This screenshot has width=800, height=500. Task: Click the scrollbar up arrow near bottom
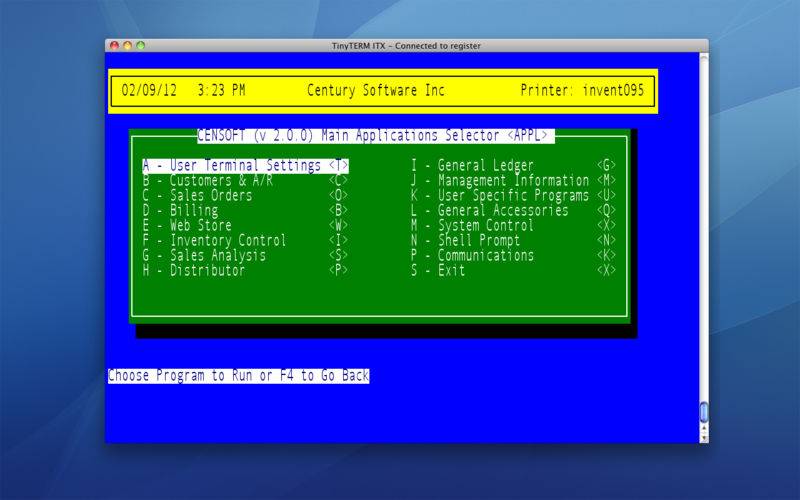click(x=704, y=428)
